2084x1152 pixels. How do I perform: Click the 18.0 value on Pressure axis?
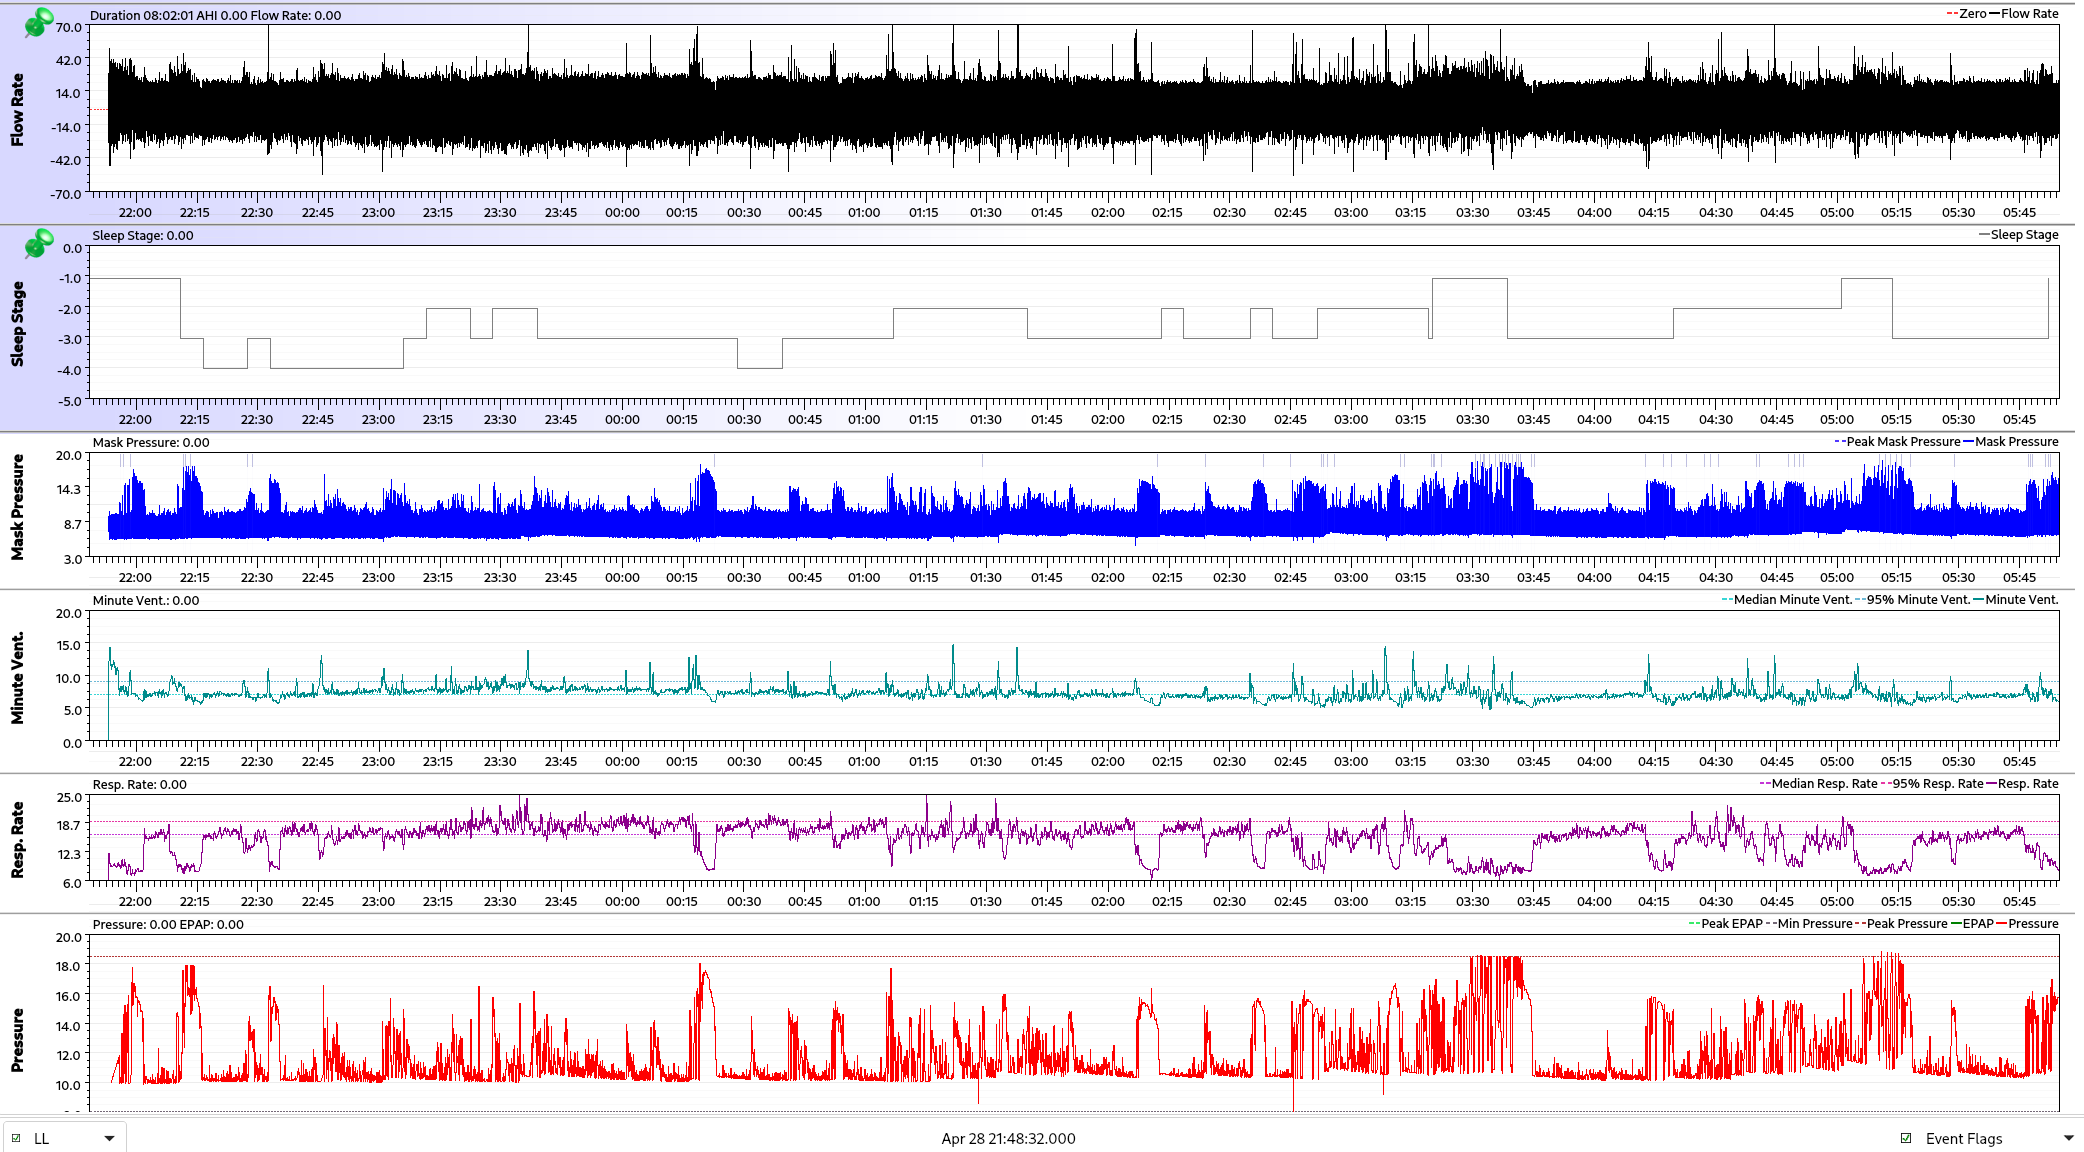click(68, 966)
